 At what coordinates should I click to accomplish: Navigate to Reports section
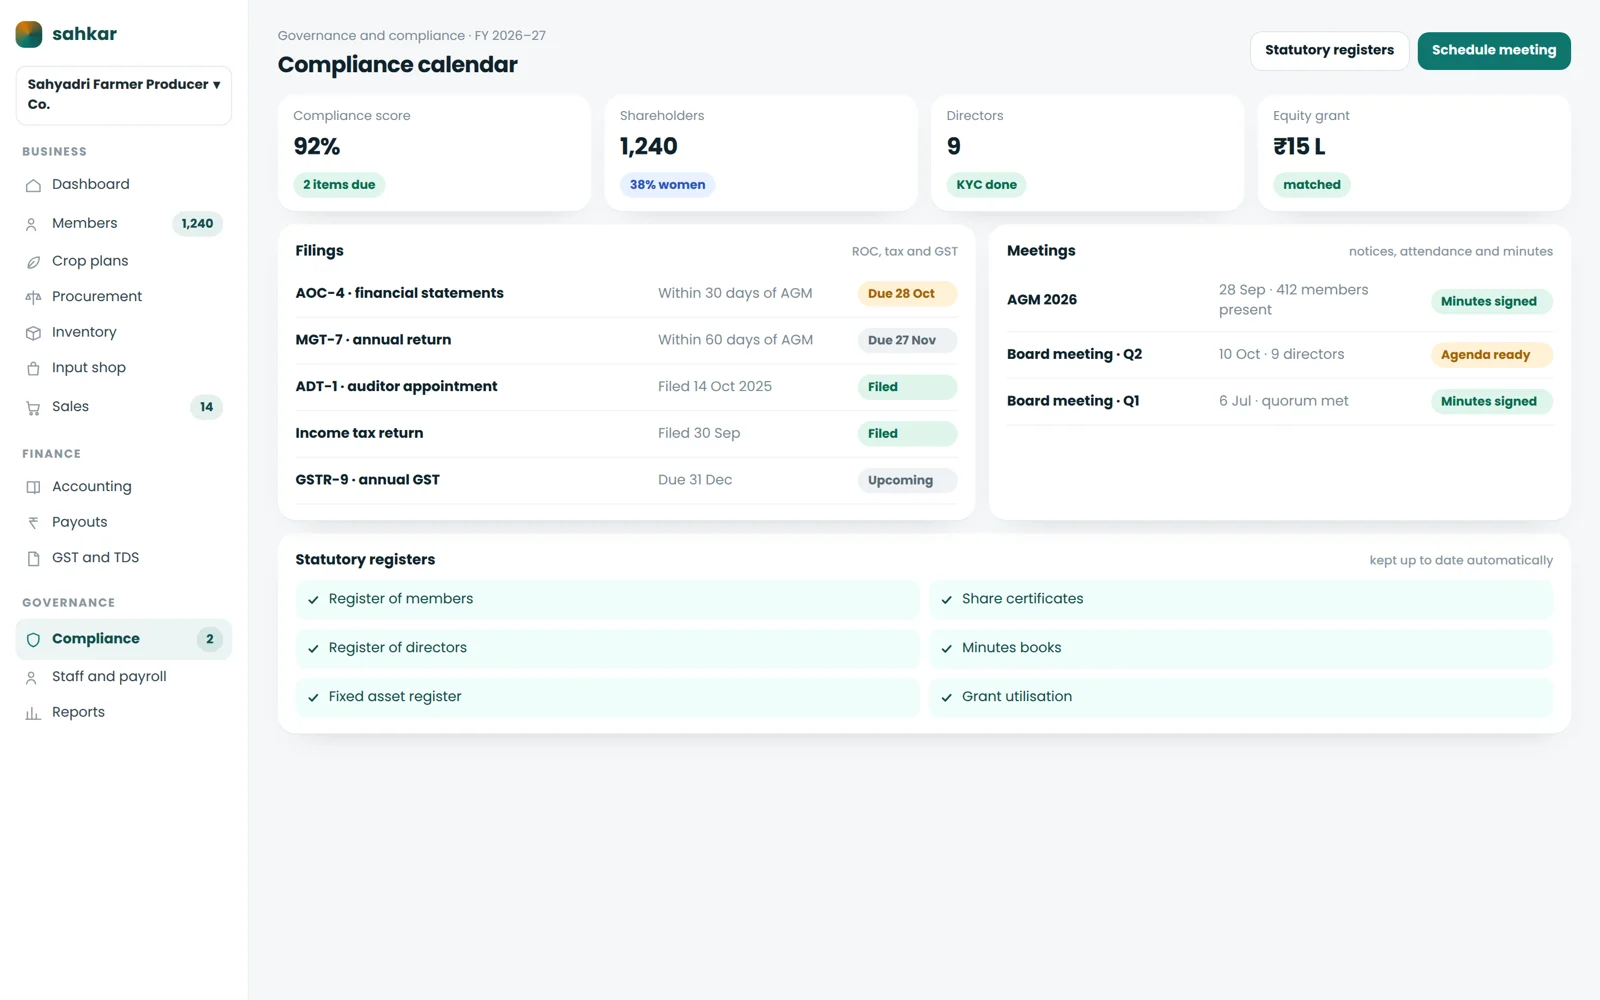[124, 713]
